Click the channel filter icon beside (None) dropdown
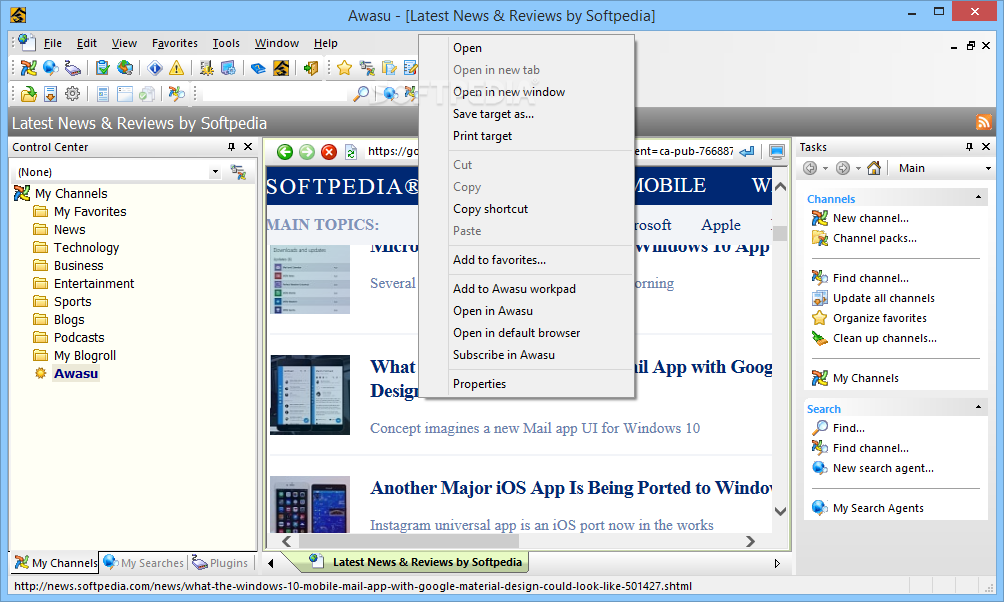 pos(238,172)
